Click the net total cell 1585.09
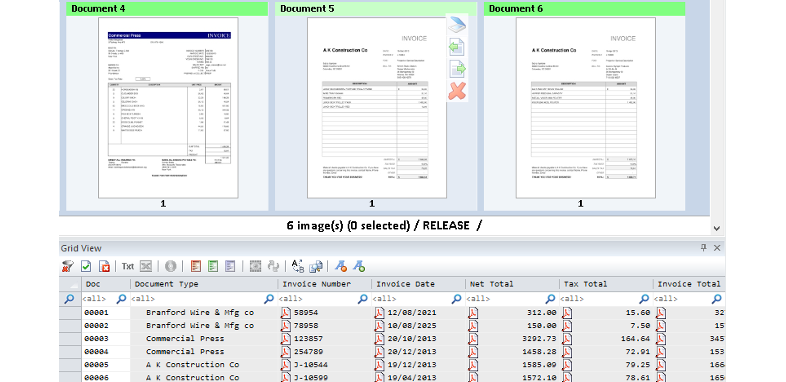786x382 pixels. tap(512, 364)
